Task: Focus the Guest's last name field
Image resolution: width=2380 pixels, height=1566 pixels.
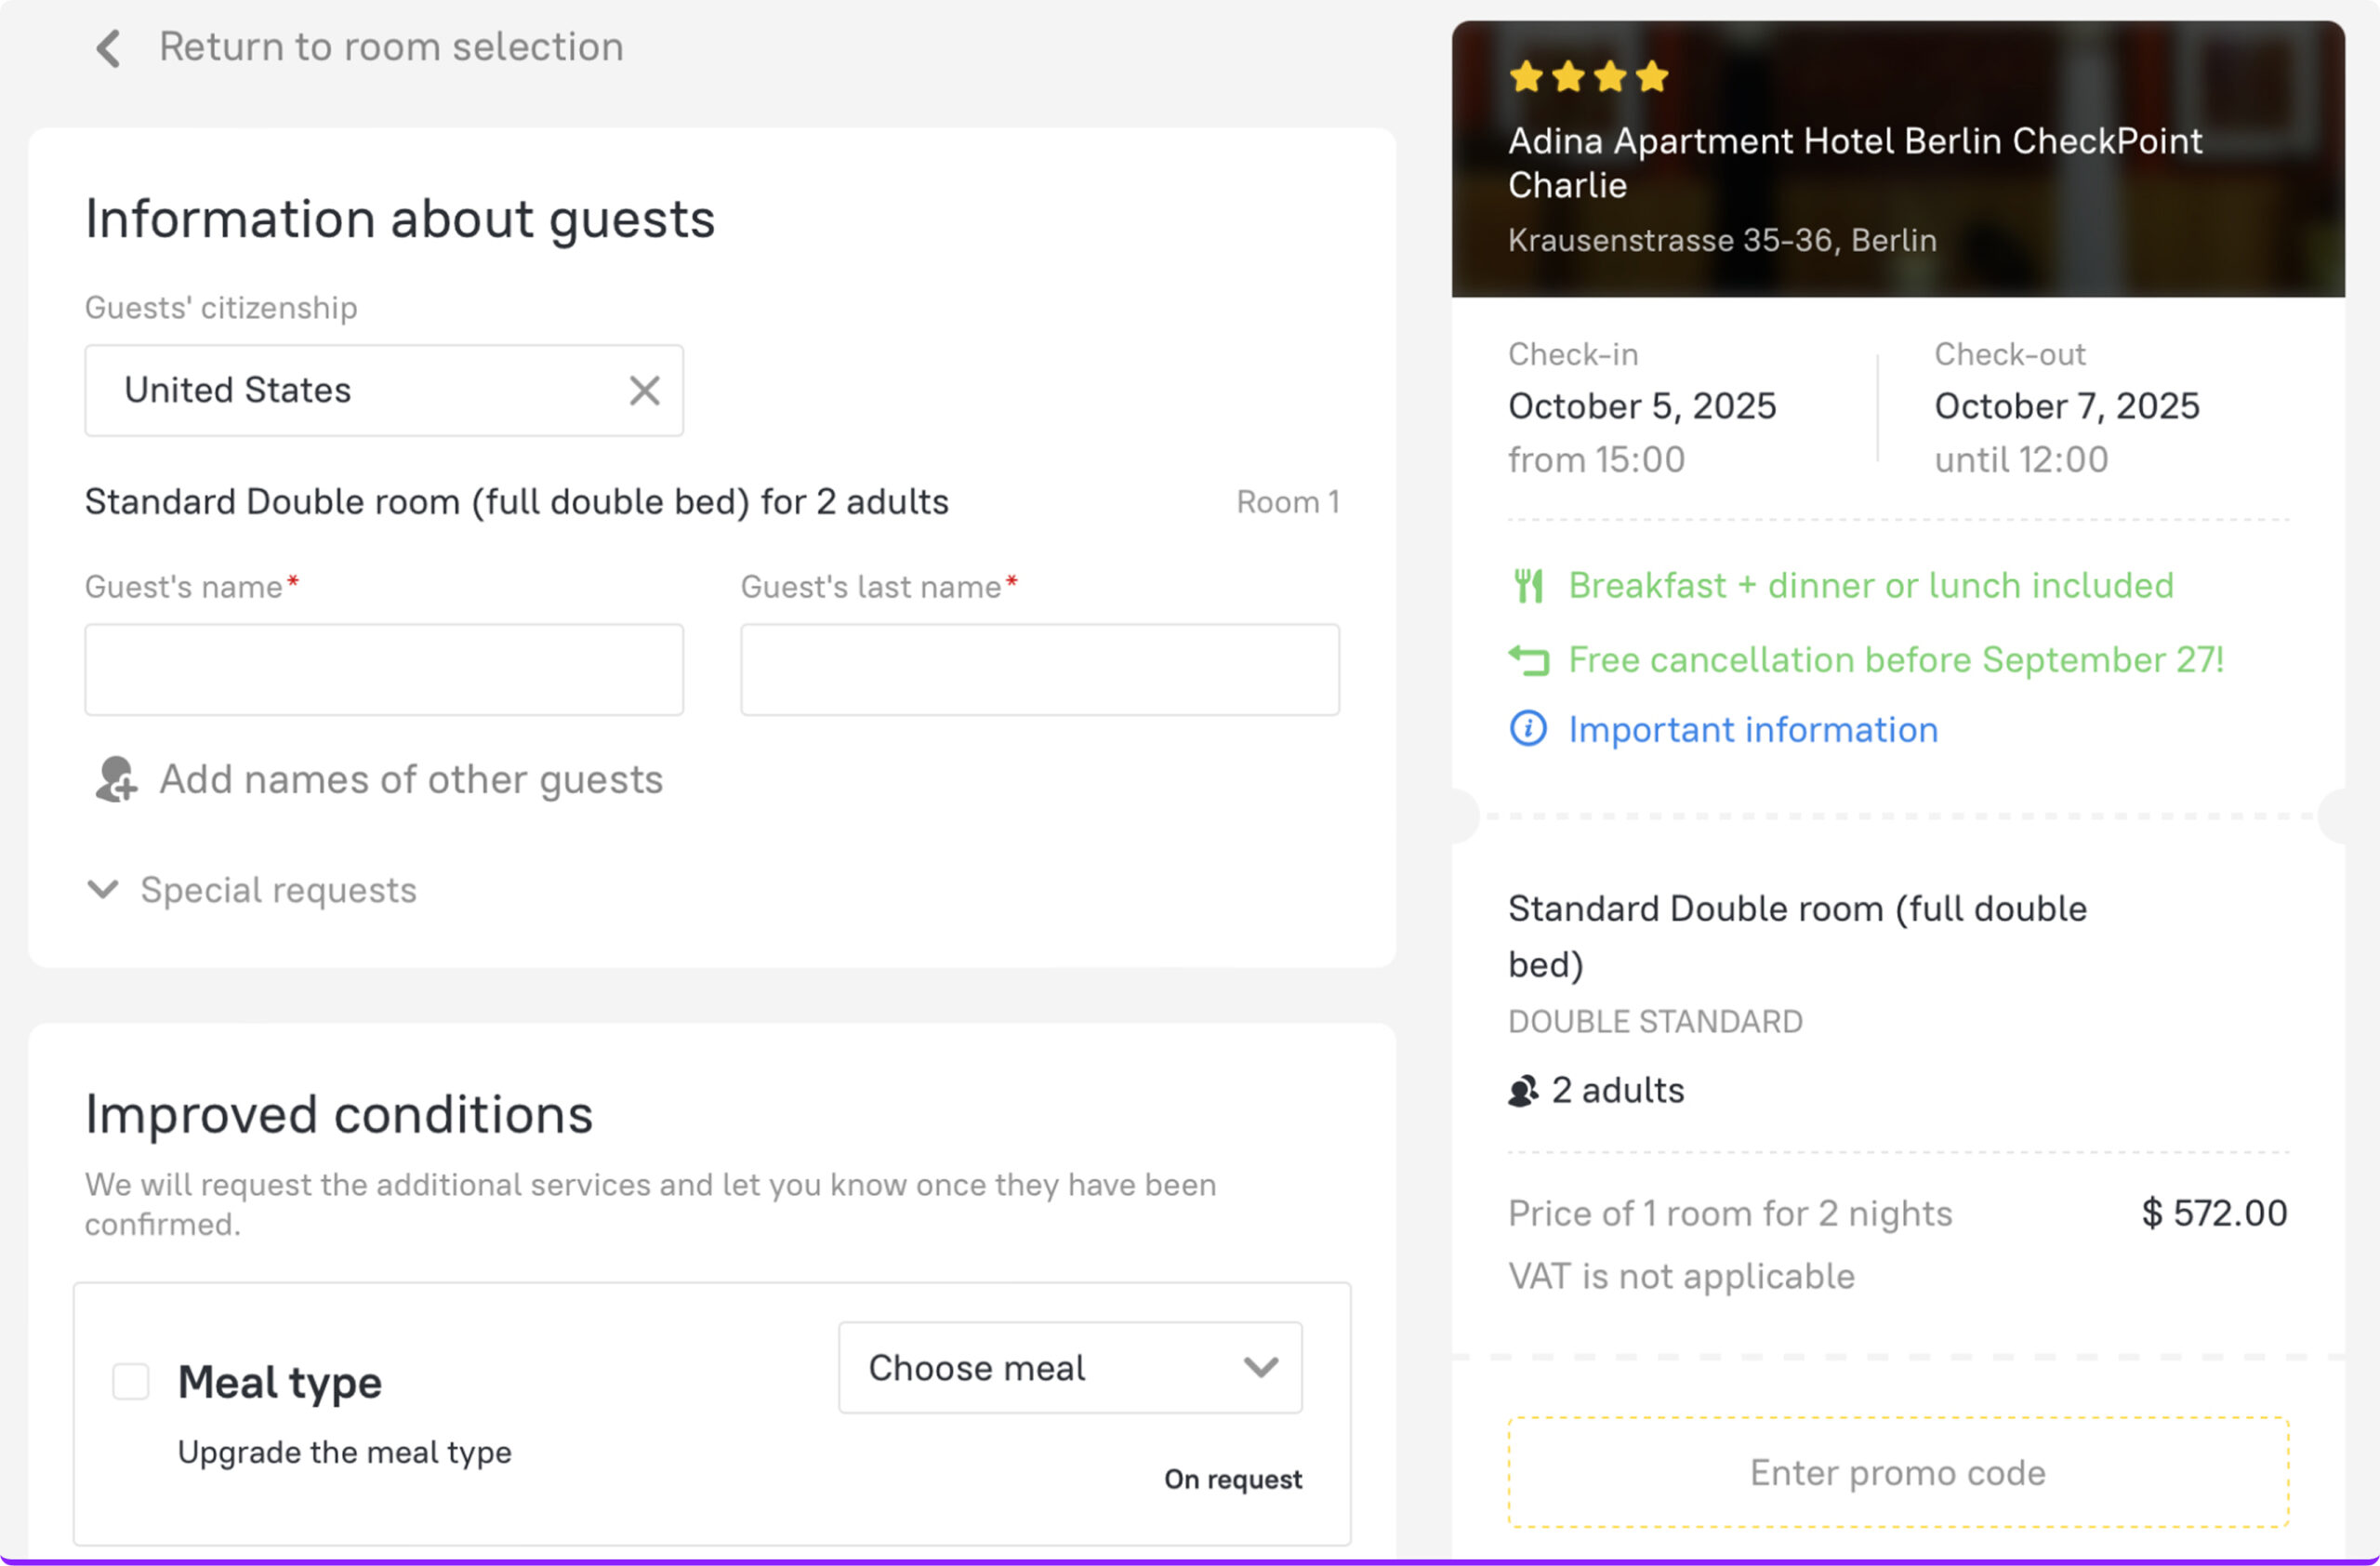Action: pos(1039,670)
